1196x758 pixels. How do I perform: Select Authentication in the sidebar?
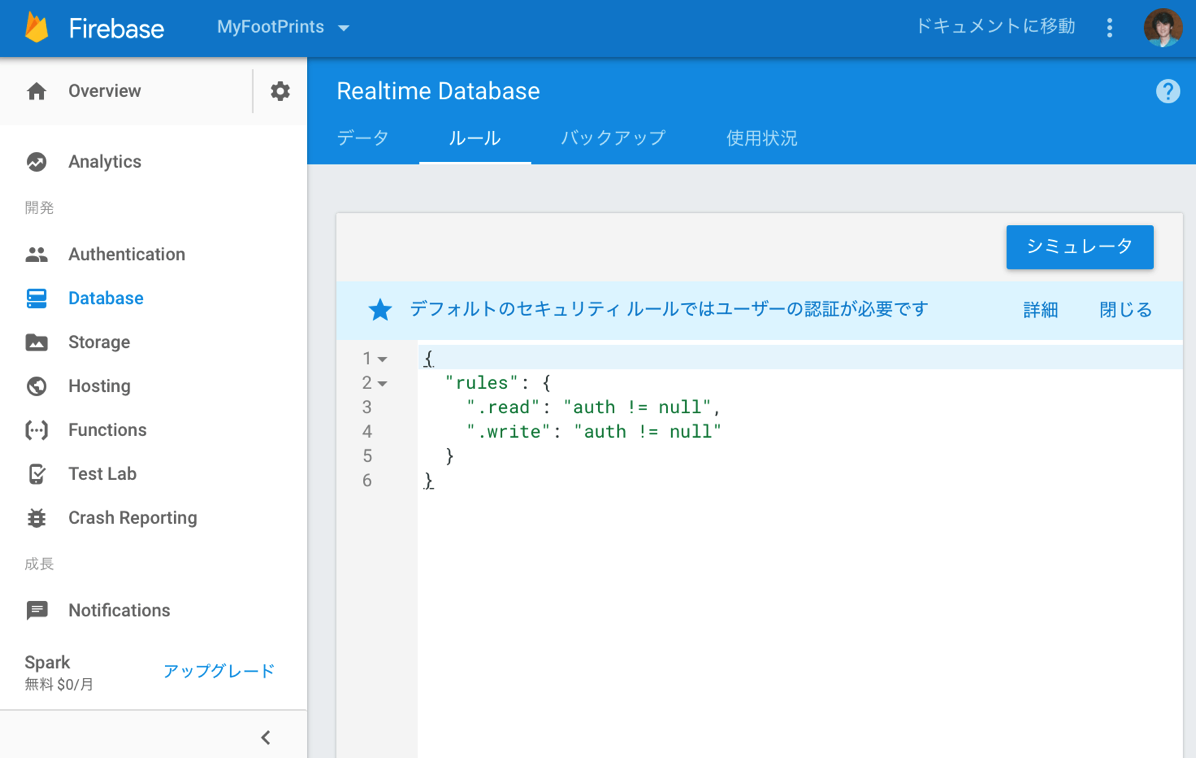point(126,254)
